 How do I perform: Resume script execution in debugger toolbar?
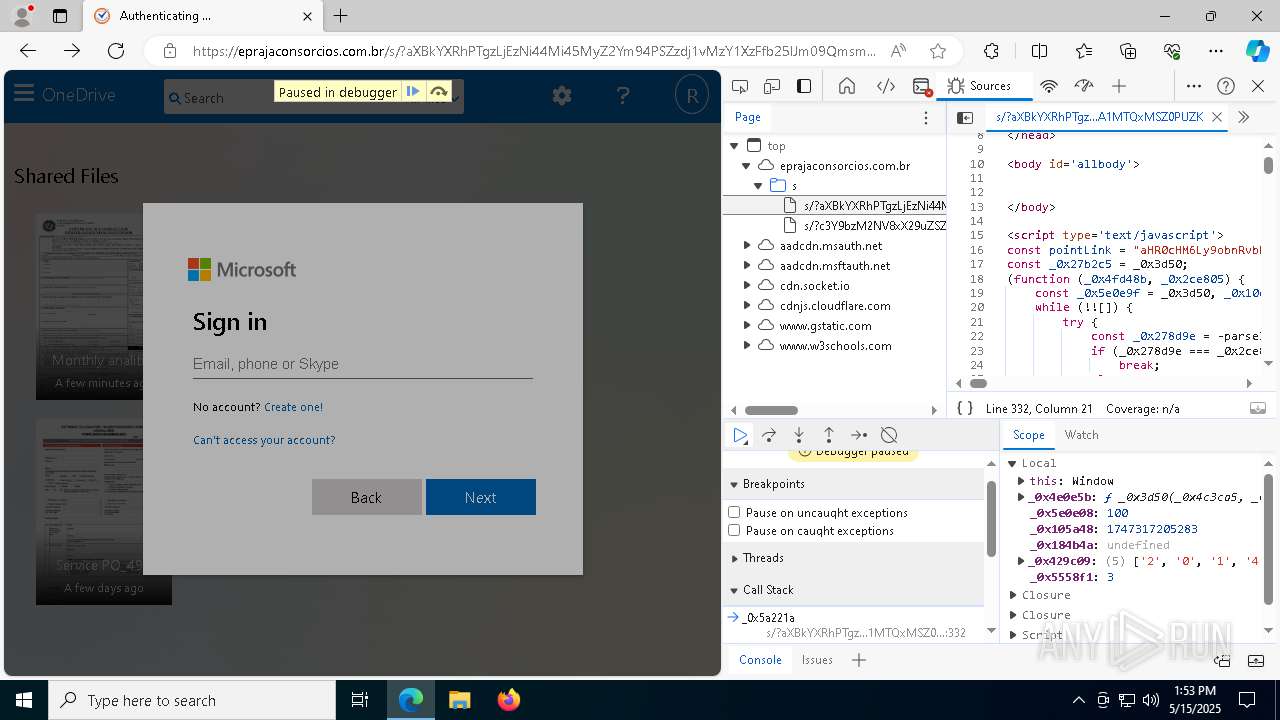point(740,435)
